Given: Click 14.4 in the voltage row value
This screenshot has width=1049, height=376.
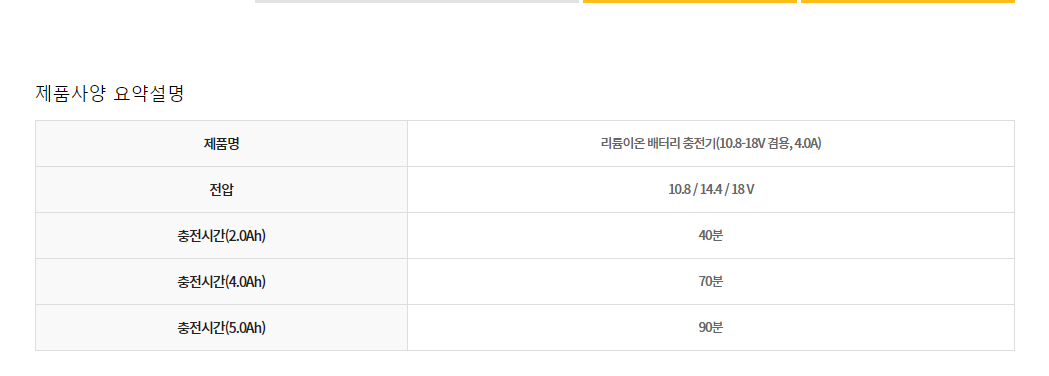Looking at the screenshot, I should click(x=710, y=190).
